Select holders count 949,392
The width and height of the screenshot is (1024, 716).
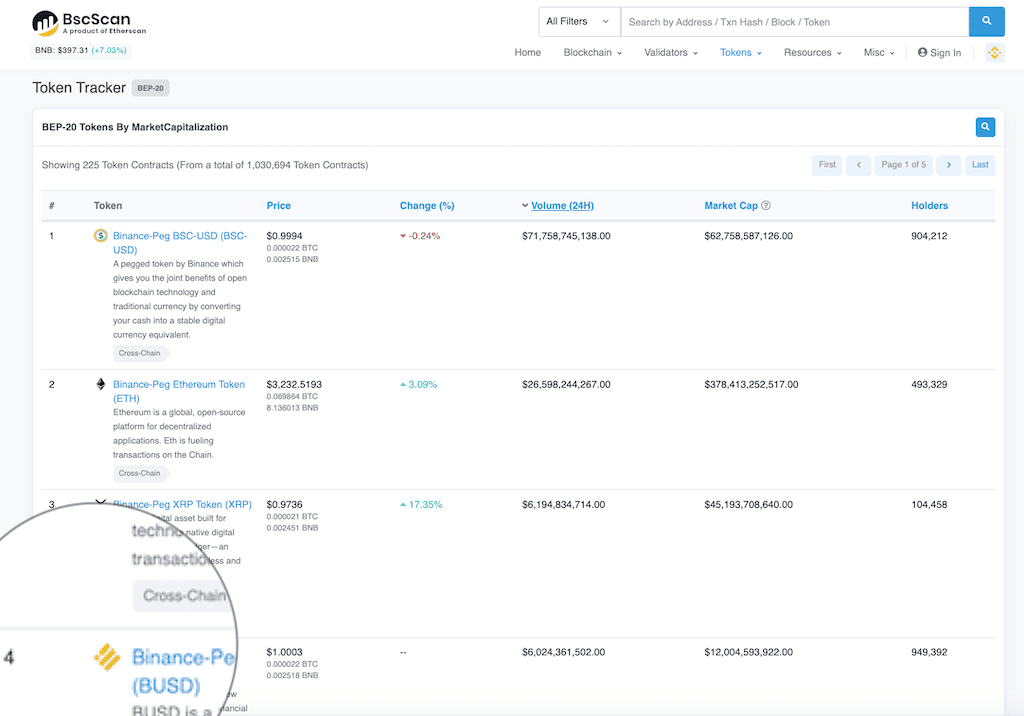pos(929,652)
